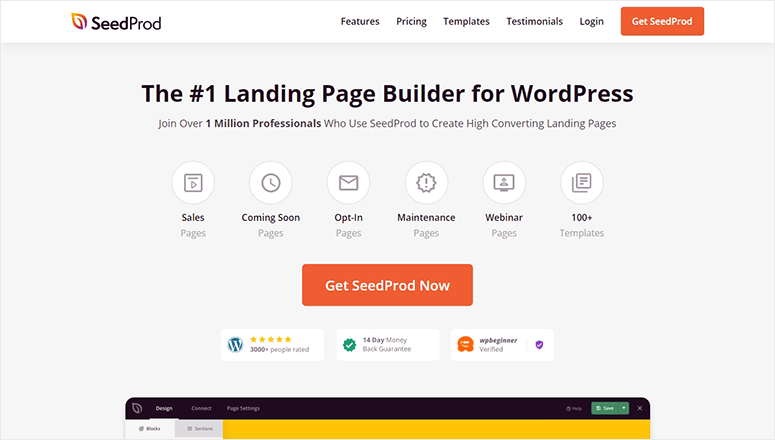775x440 pixels.
Task: Open the Pricing page link
Action: tap(411, 21)
